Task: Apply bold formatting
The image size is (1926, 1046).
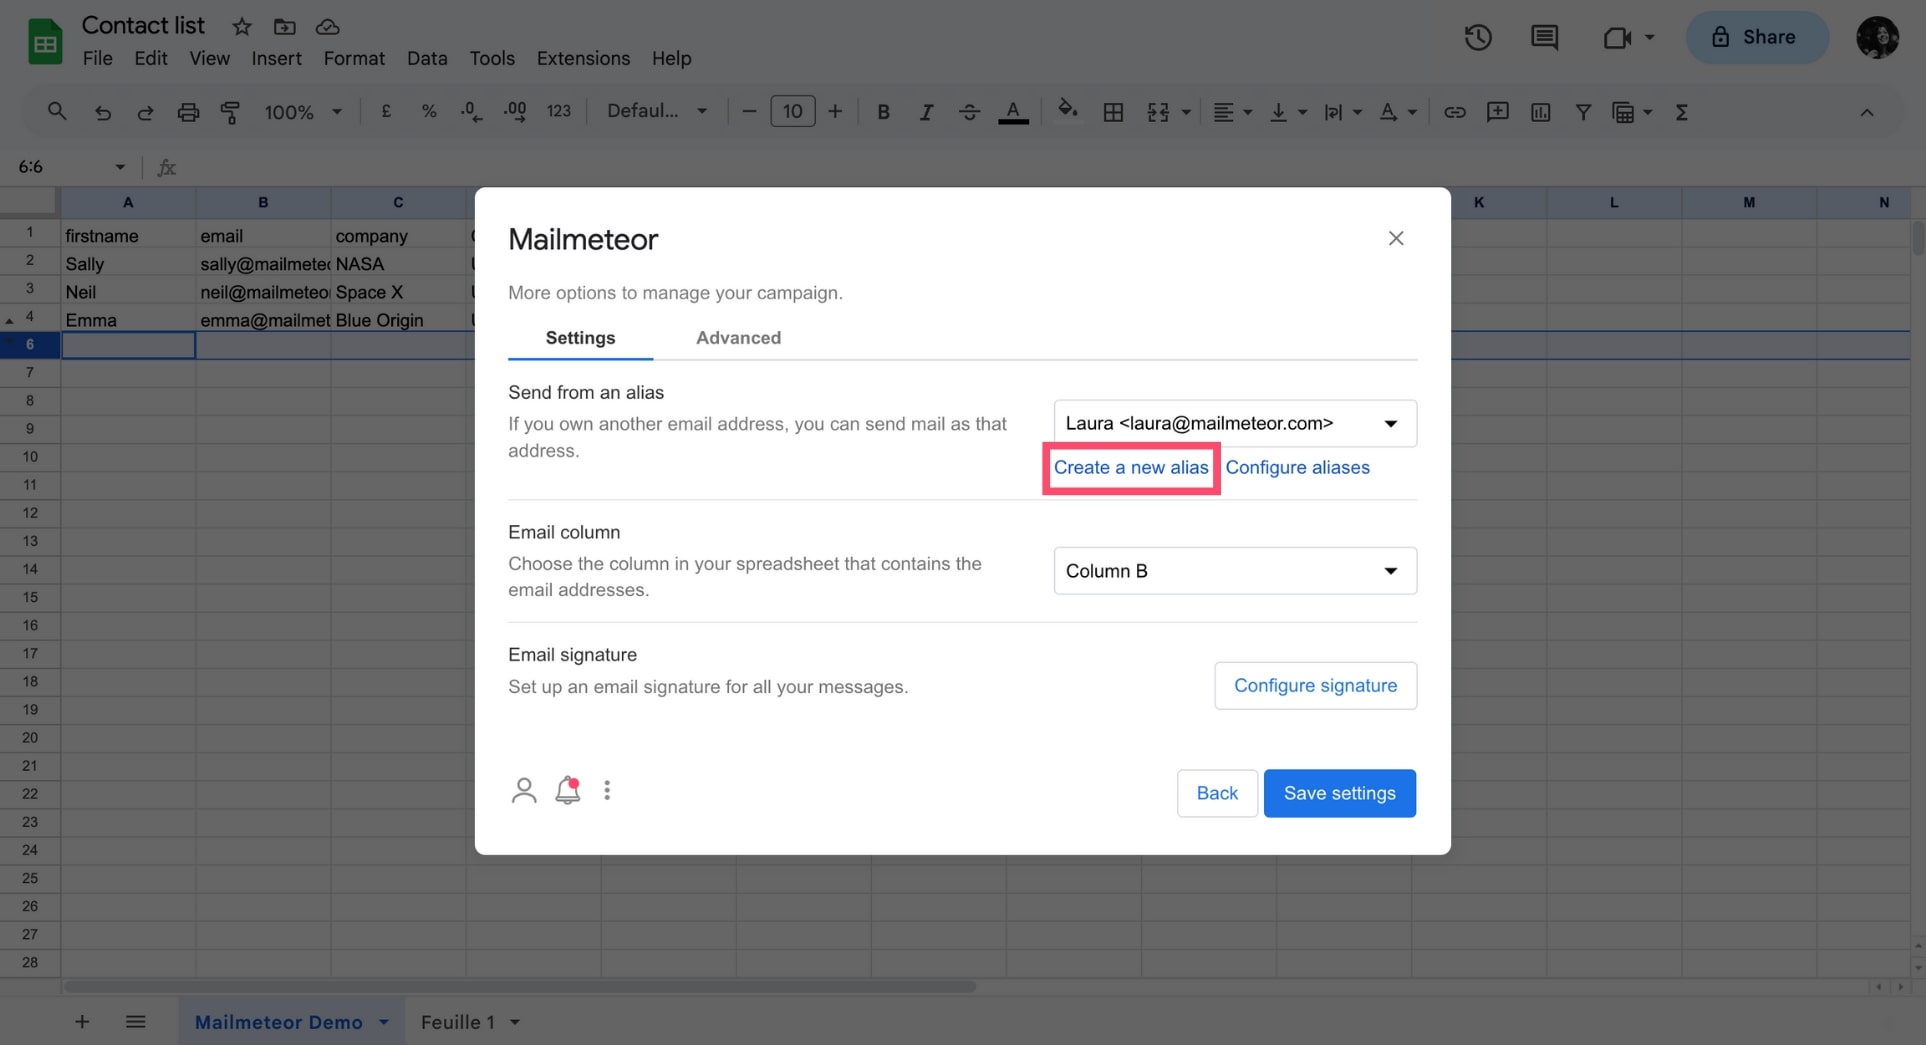Action: (883, 112)
